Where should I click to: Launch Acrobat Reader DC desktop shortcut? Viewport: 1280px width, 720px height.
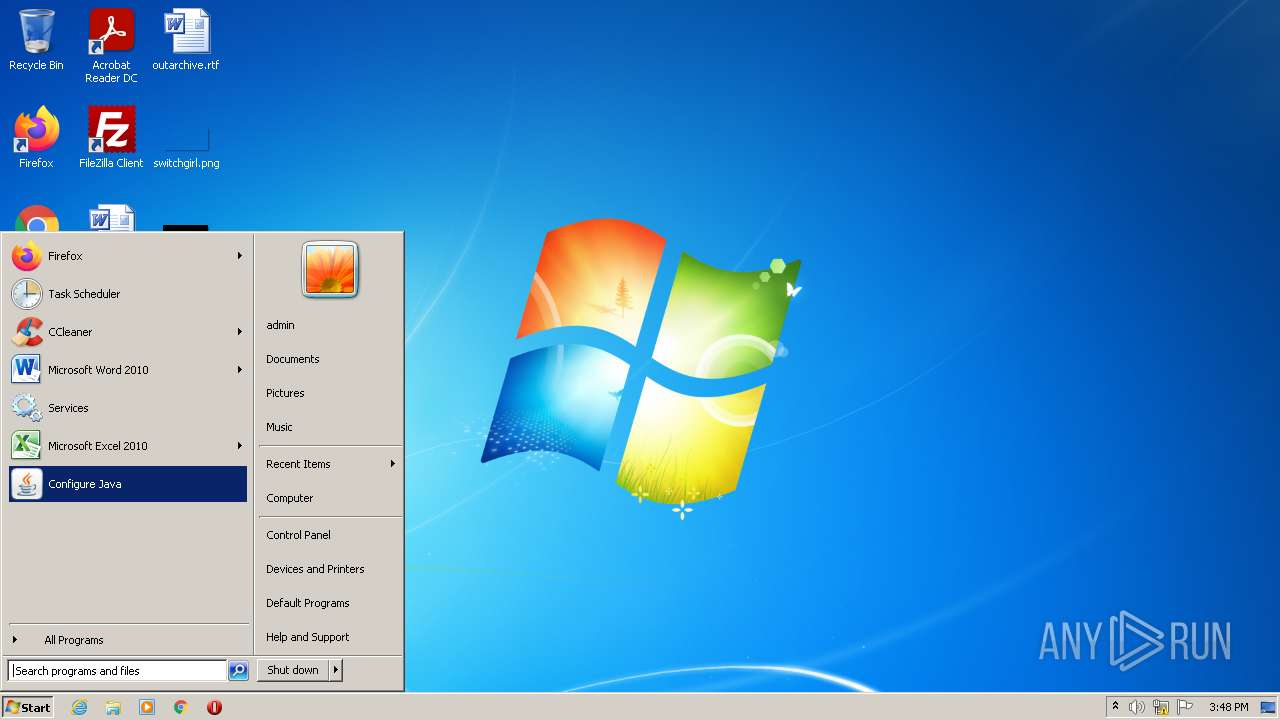[111, 46]
